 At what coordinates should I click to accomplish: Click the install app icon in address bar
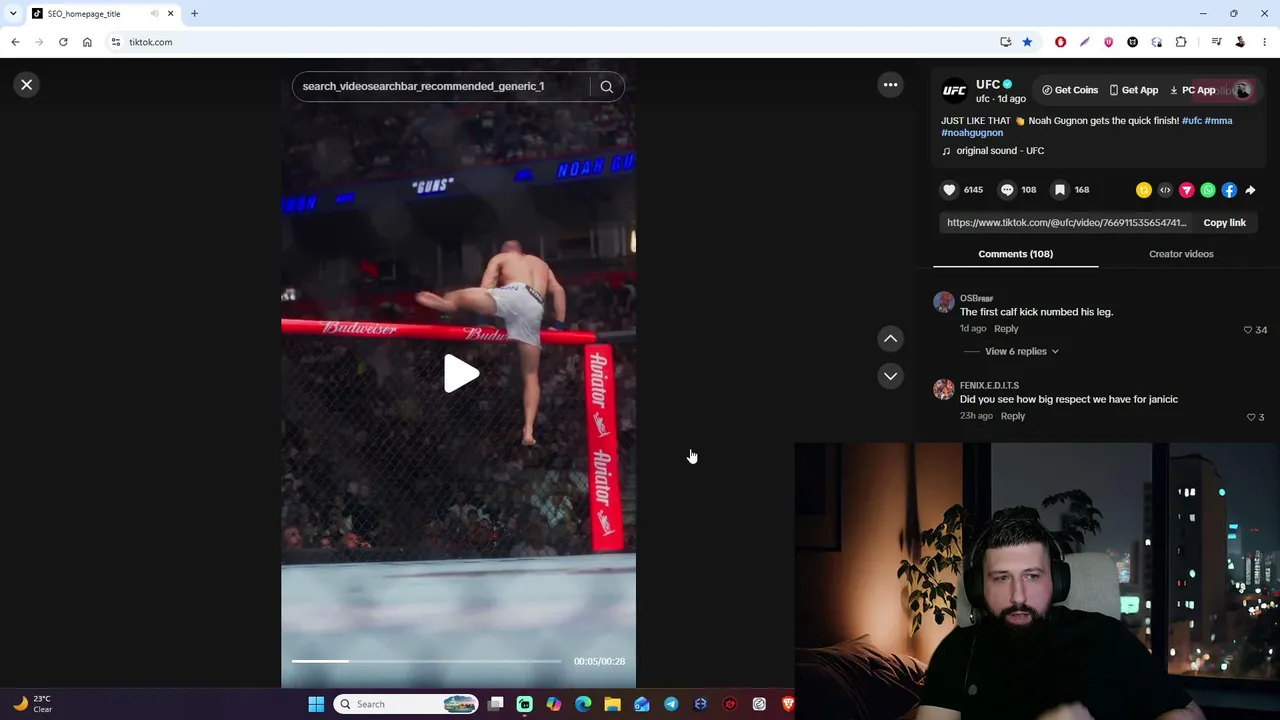click(x=1005, y=42)
